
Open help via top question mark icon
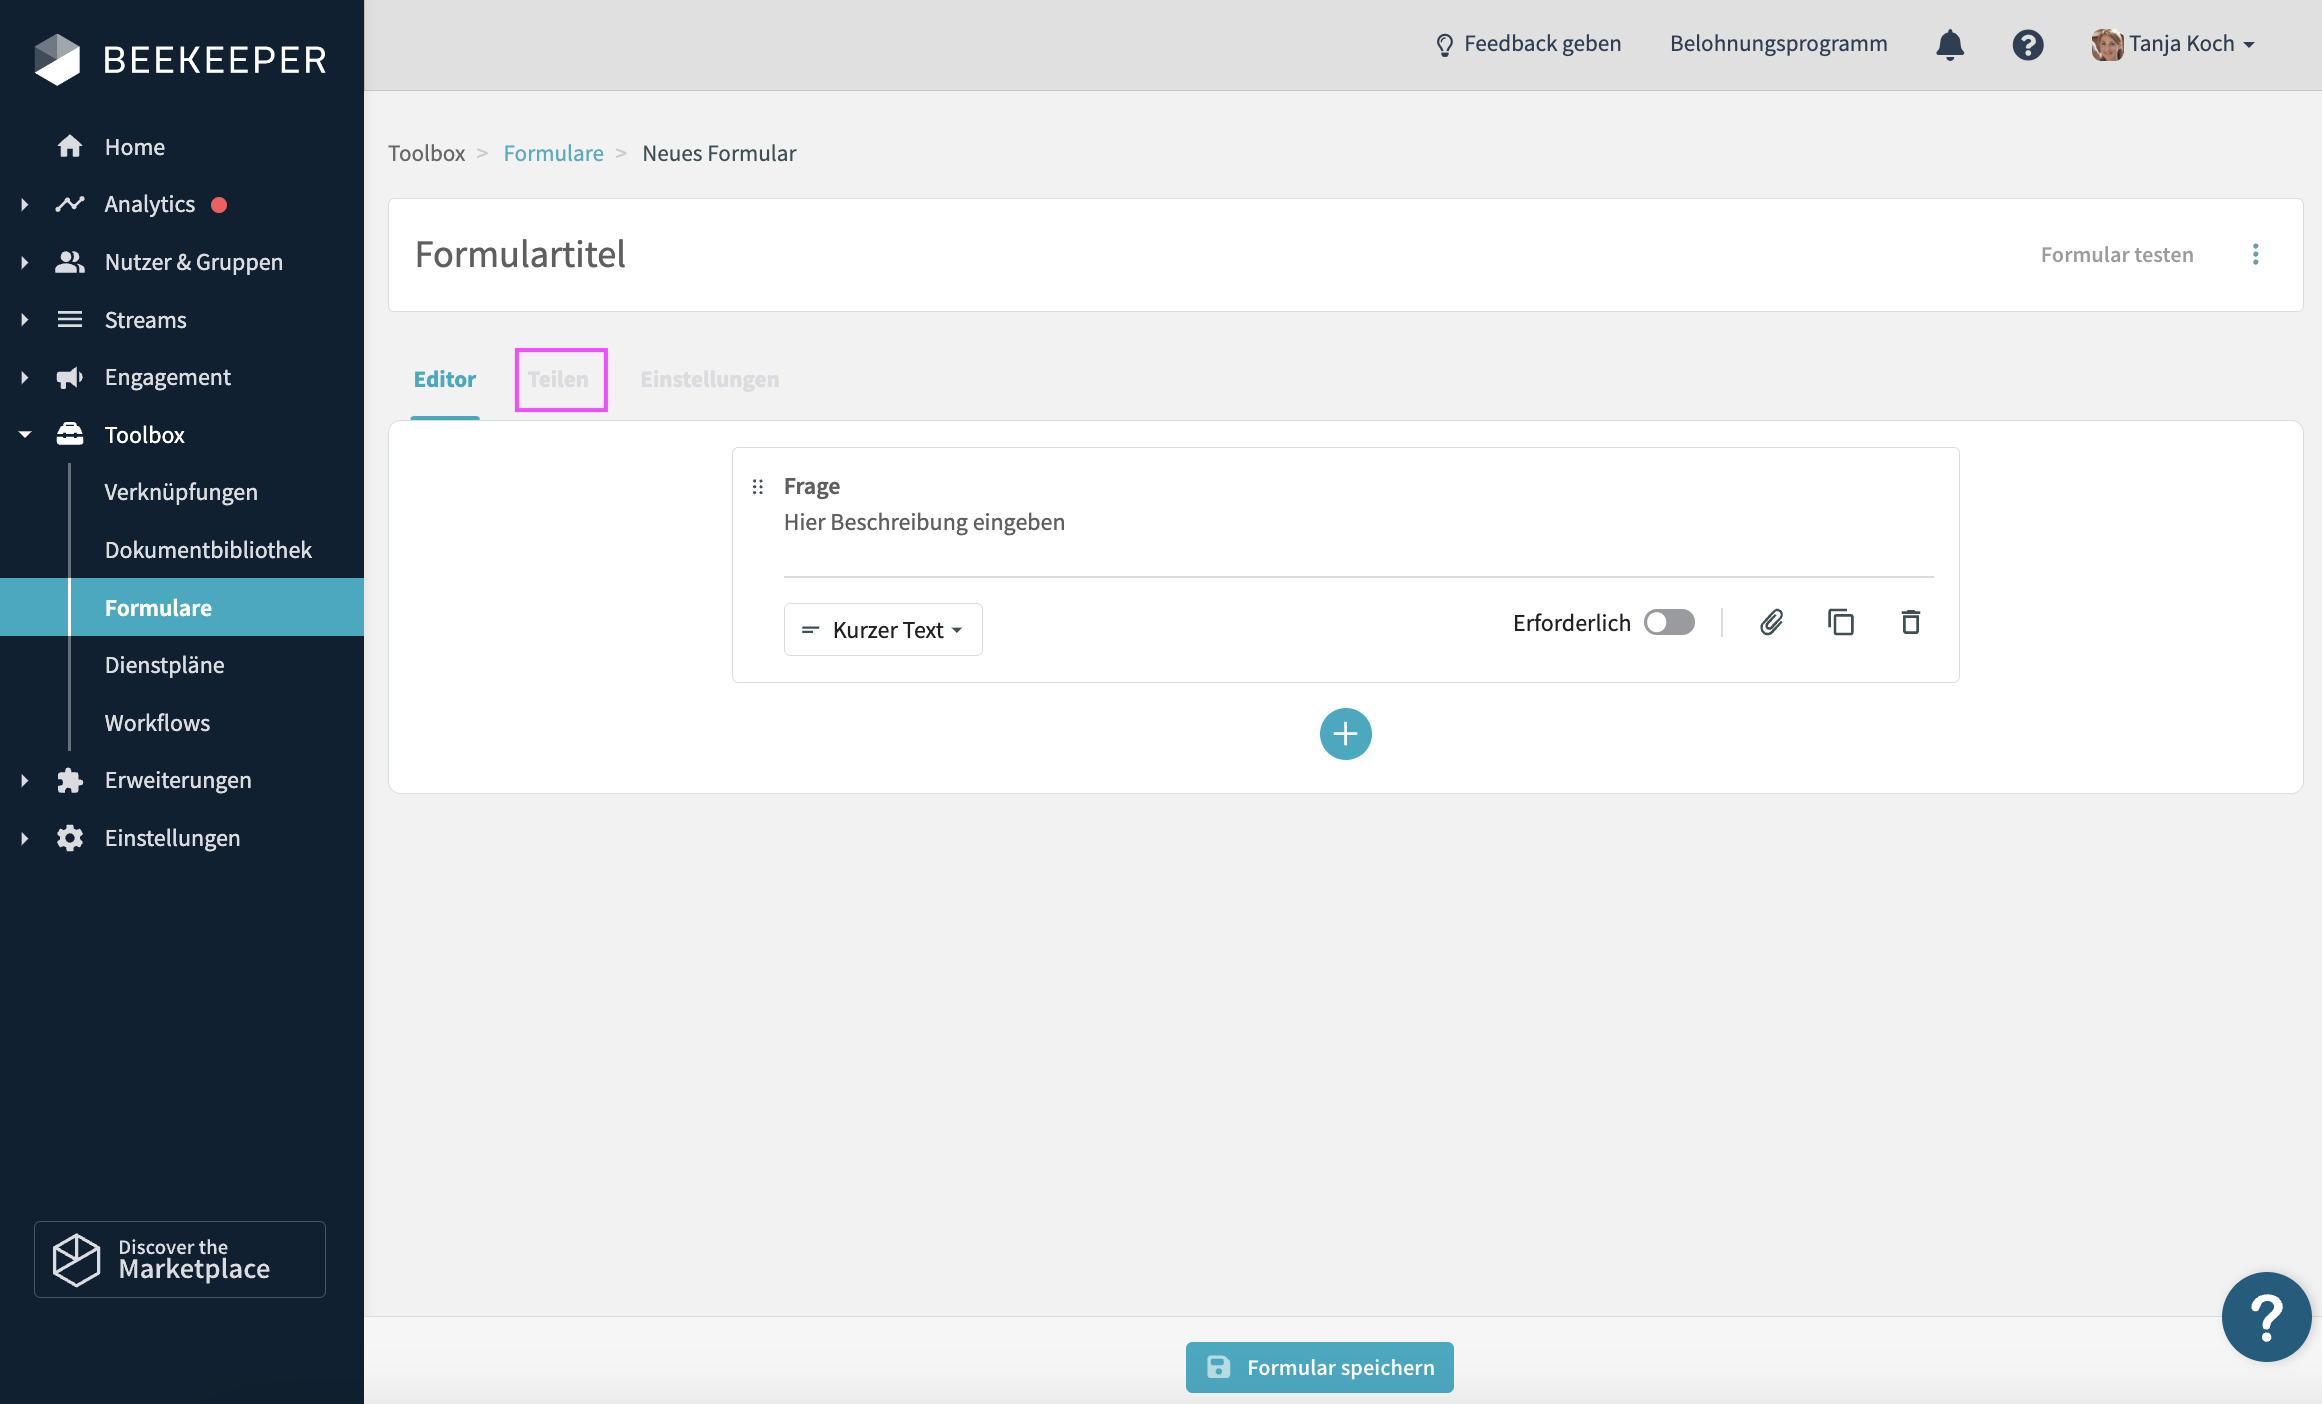(2027, 45)
